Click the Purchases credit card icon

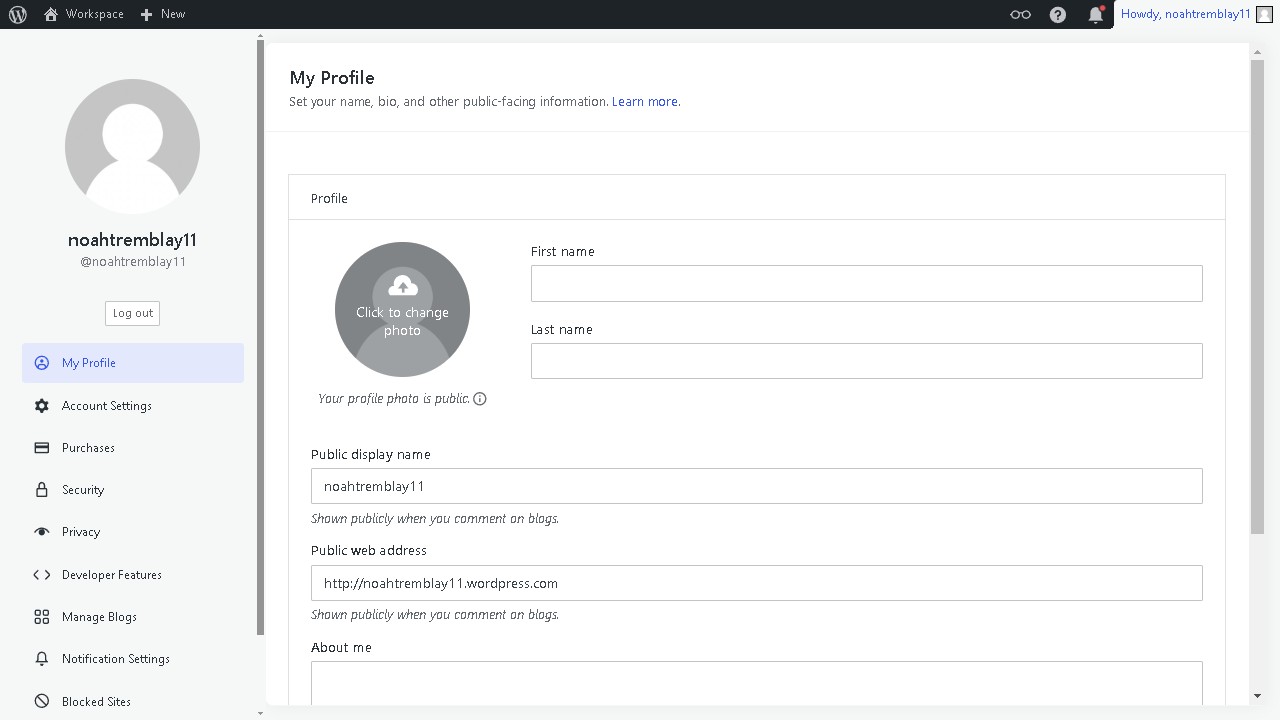point(42,448)
